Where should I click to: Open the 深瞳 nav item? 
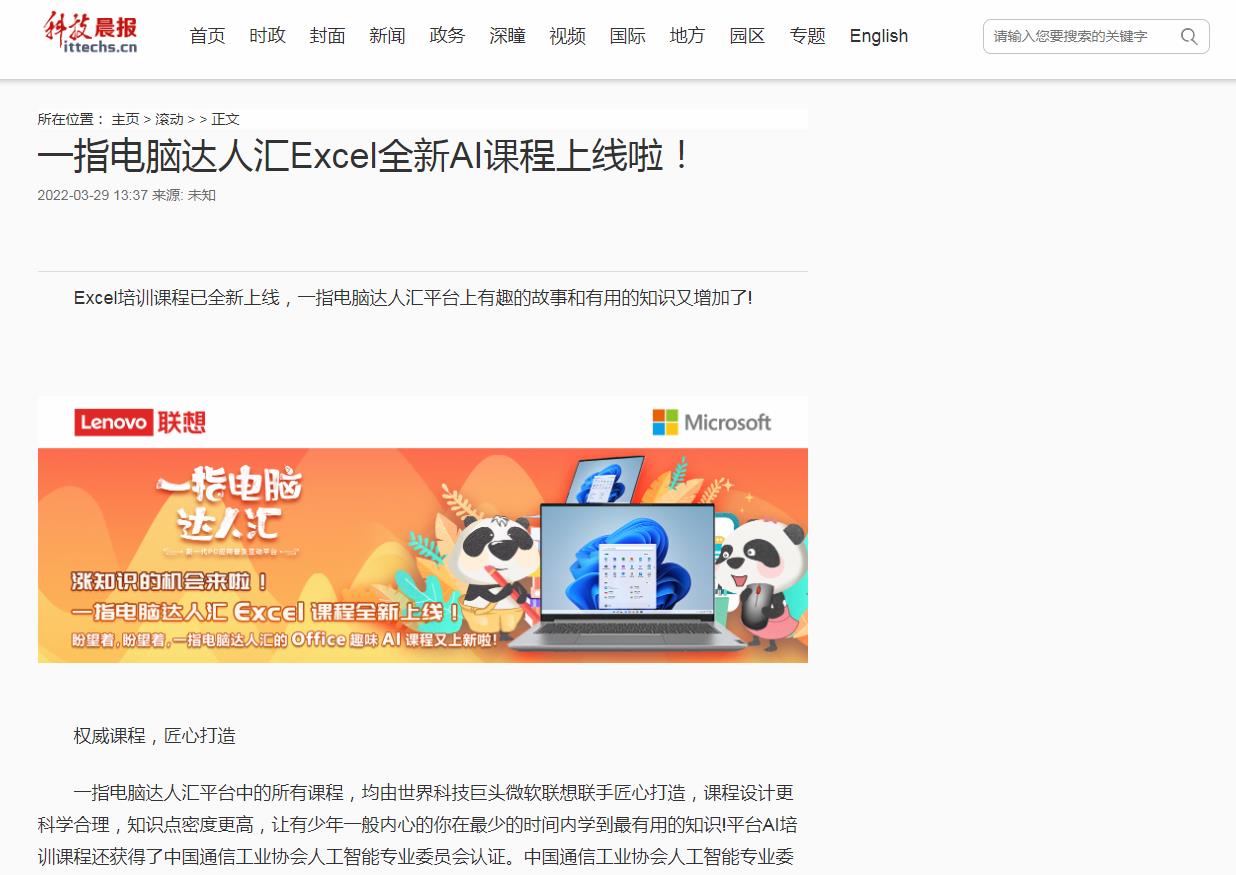click(508, 36)
